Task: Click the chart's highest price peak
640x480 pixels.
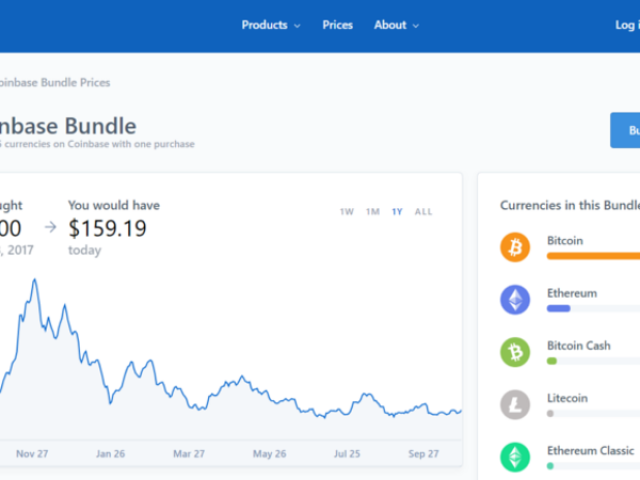Action: point(35,280)
